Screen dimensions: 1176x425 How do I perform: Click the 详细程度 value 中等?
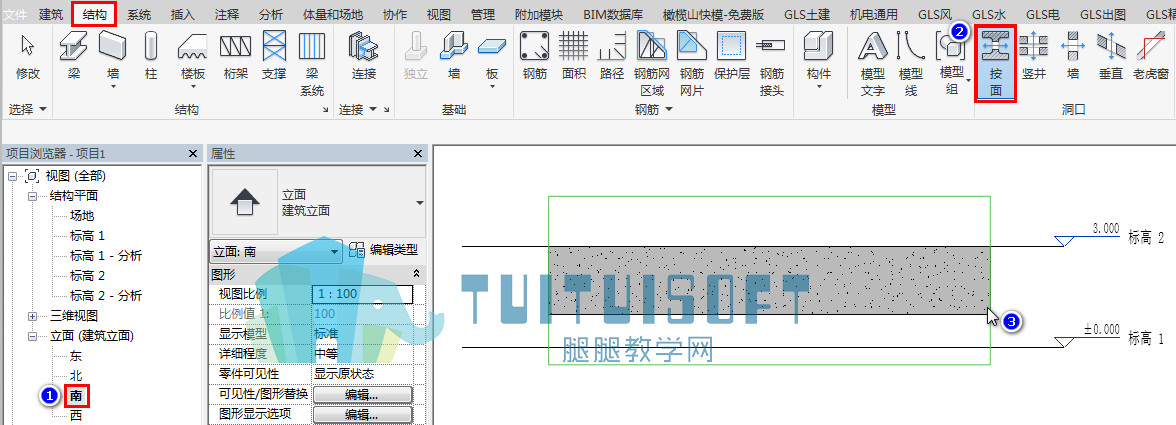coord(362,354)
